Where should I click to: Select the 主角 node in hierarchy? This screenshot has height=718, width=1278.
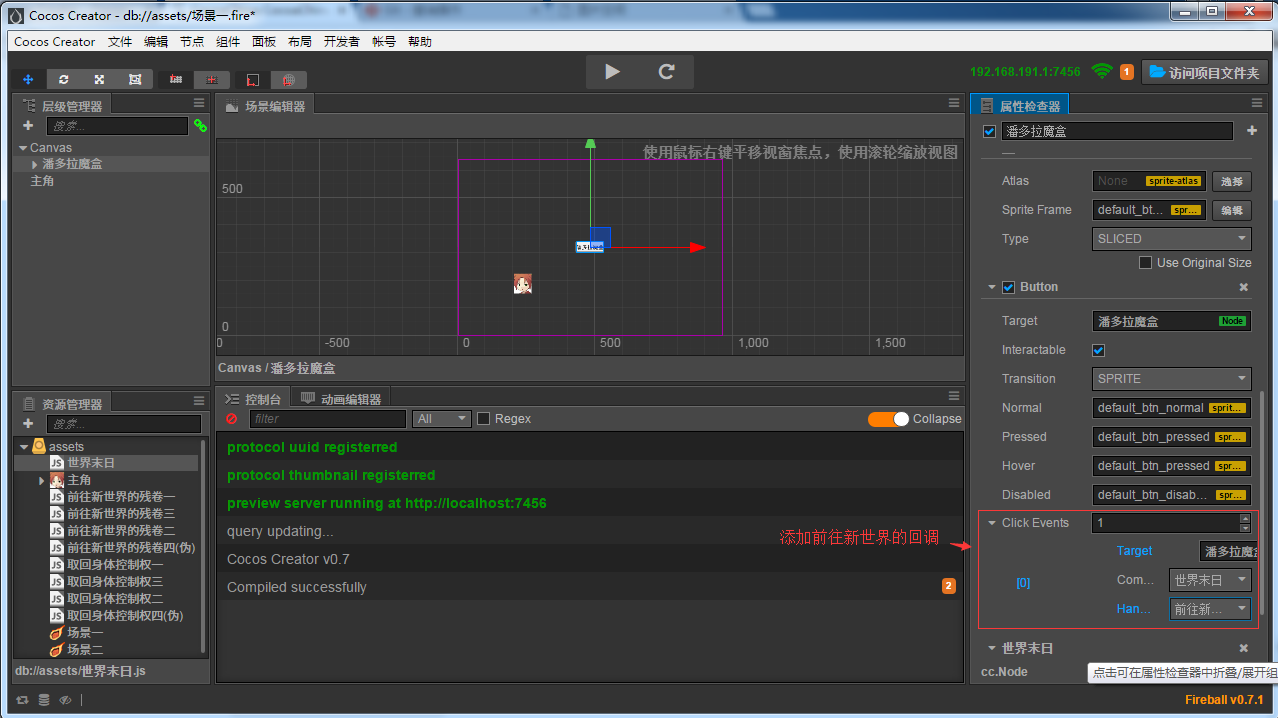(x=42, y=181)
